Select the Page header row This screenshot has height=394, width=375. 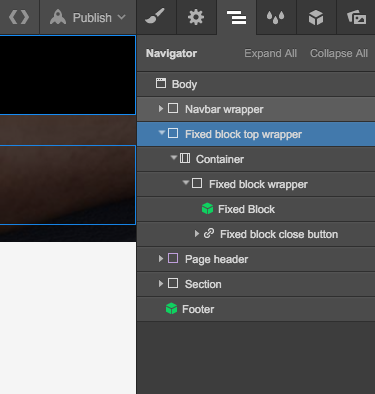[x=256, y=259]
